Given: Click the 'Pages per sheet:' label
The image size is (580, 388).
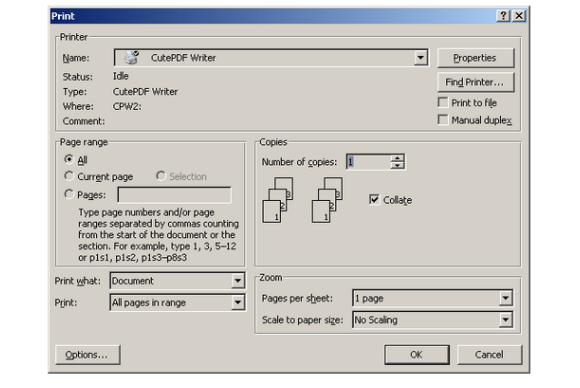Looking at the screenshot, I should (x=297, y=298).
